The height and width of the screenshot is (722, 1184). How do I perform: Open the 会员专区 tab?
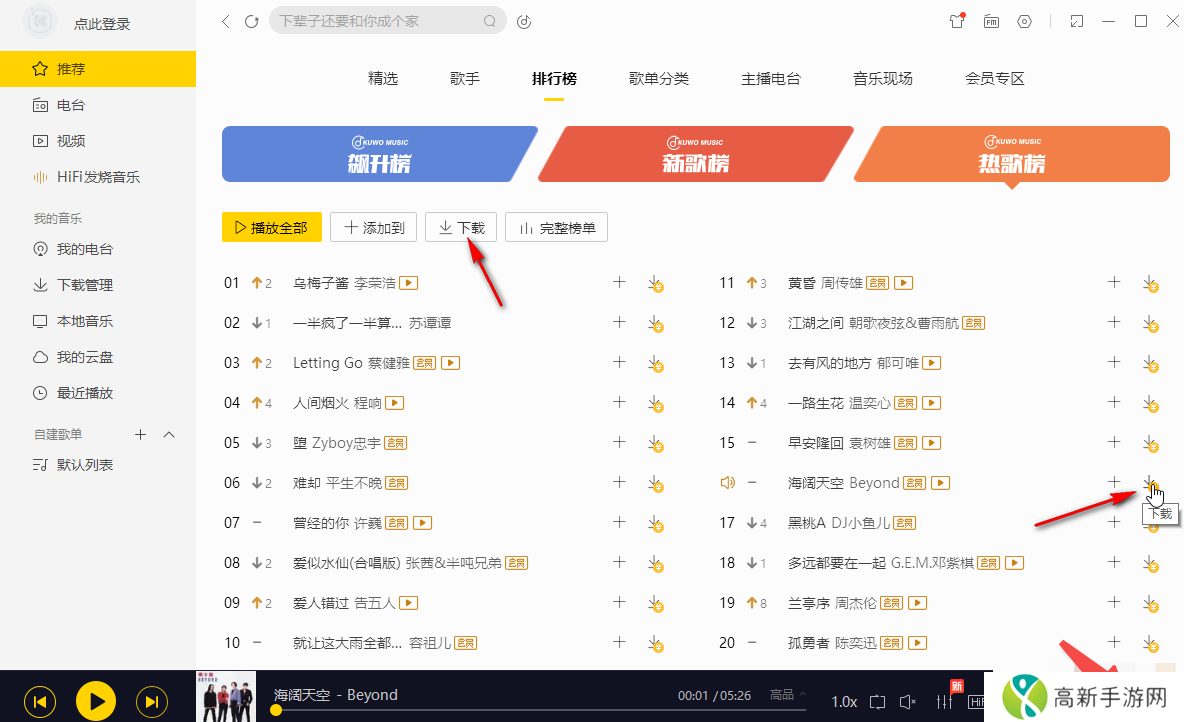coord(995,78)
